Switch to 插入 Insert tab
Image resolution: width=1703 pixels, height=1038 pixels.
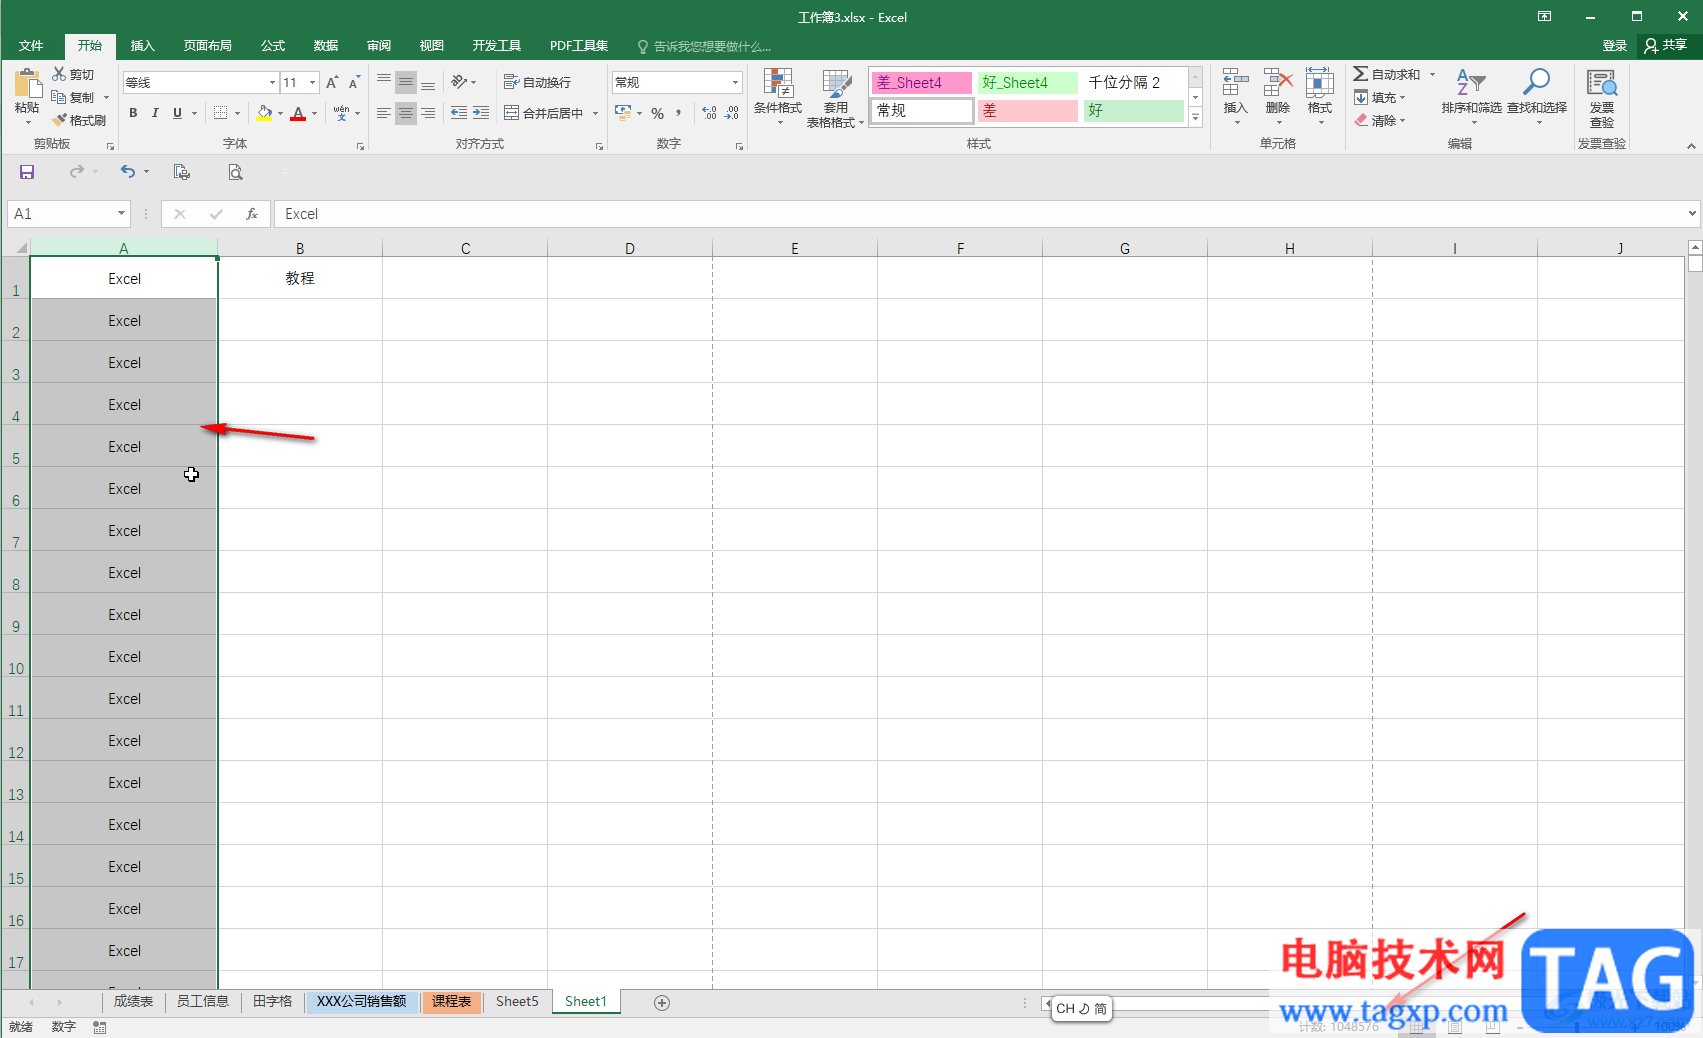(x=143, y=46)
